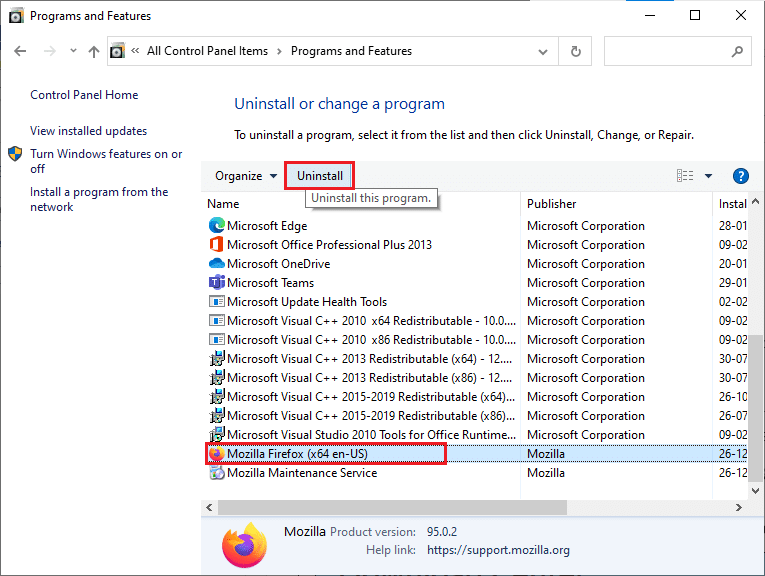Select Mozilla Firefox (x64 en-US) entry

[x=297, y=454]
